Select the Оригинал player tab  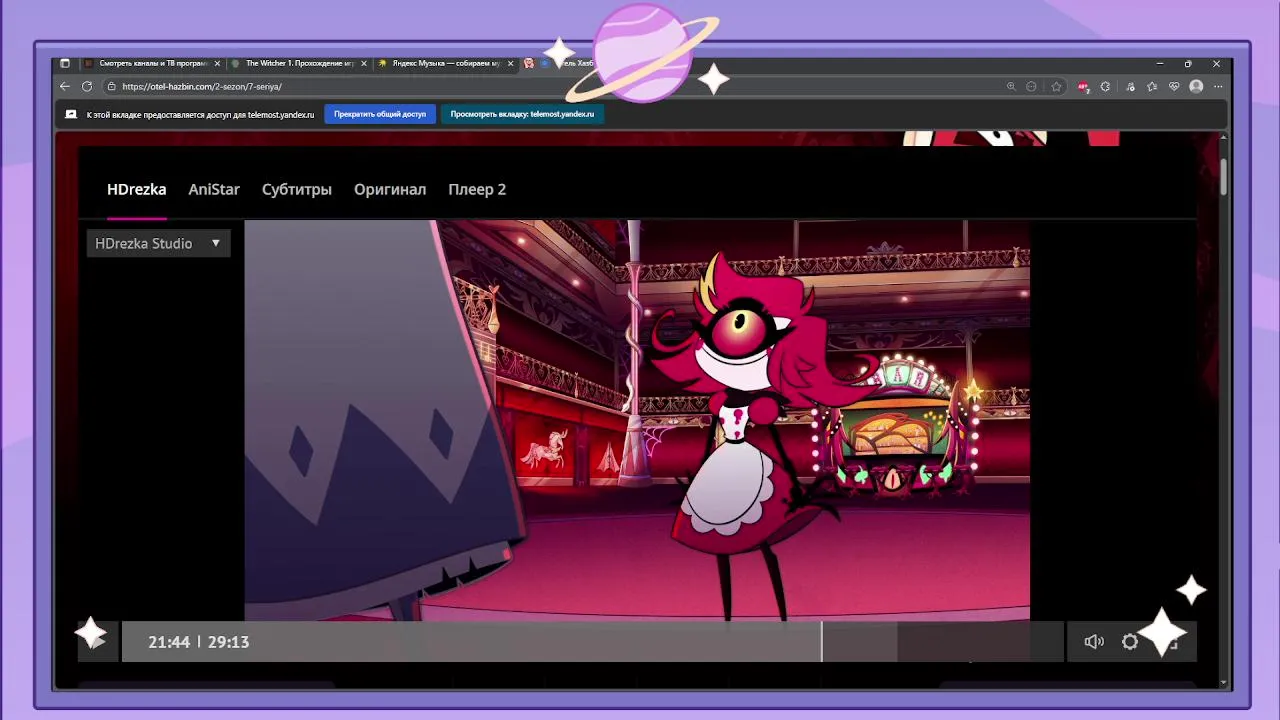click(x=390, y=189)
